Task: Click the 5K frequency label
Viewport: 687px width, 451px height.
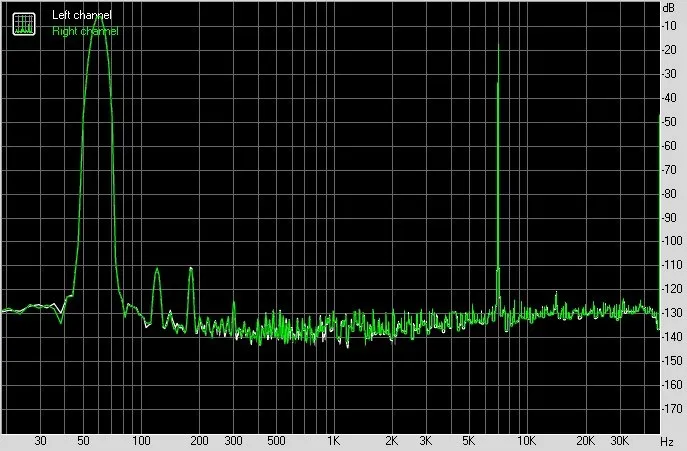Action: click(x=468, y=440)
